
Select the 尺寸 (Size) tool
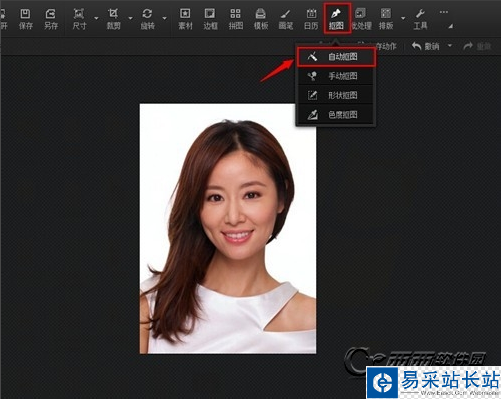pyautogui.click(x=79, y=19)
